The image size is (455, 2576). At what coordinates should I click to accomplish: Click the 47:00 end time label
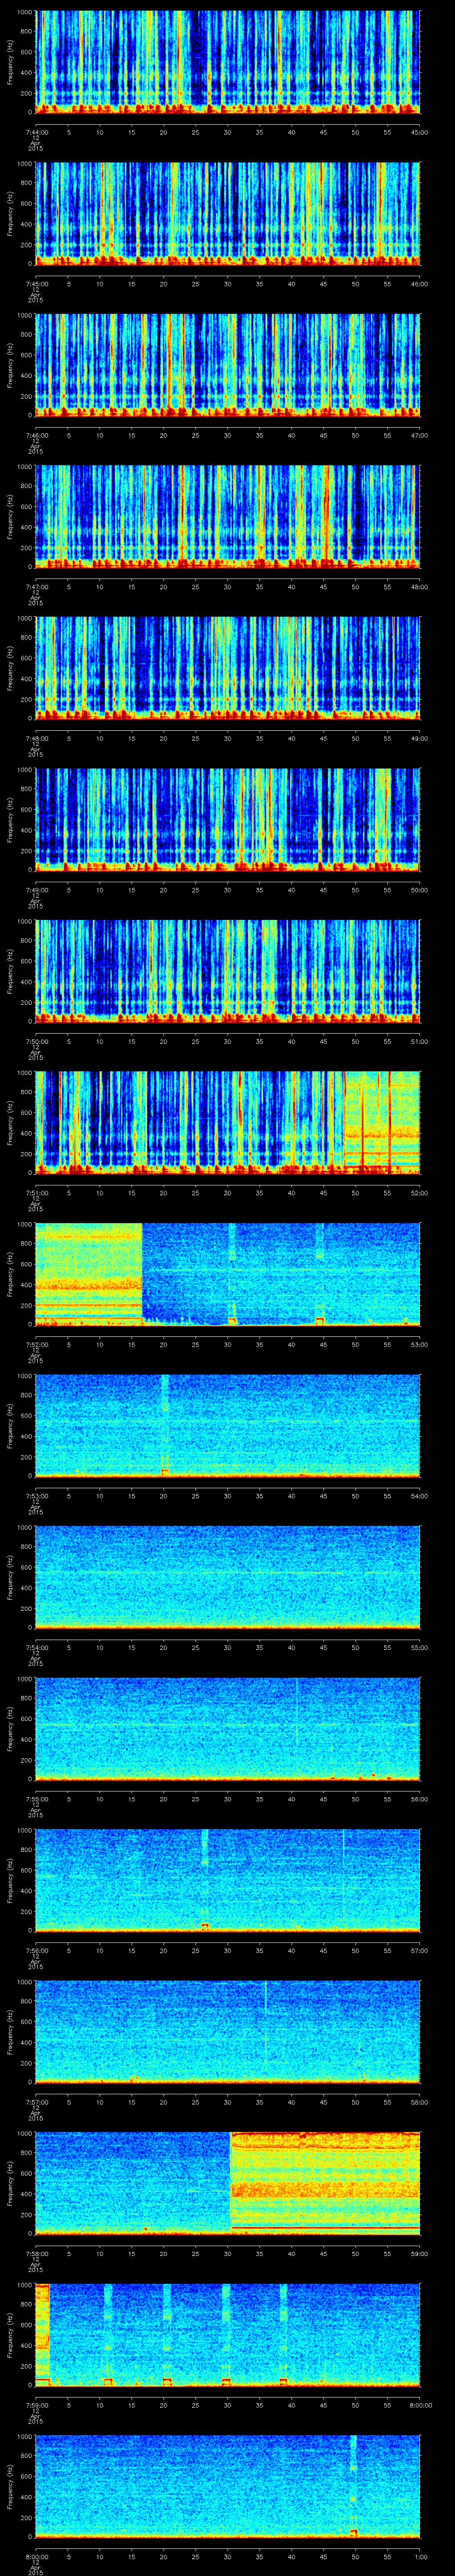(420, 435)
